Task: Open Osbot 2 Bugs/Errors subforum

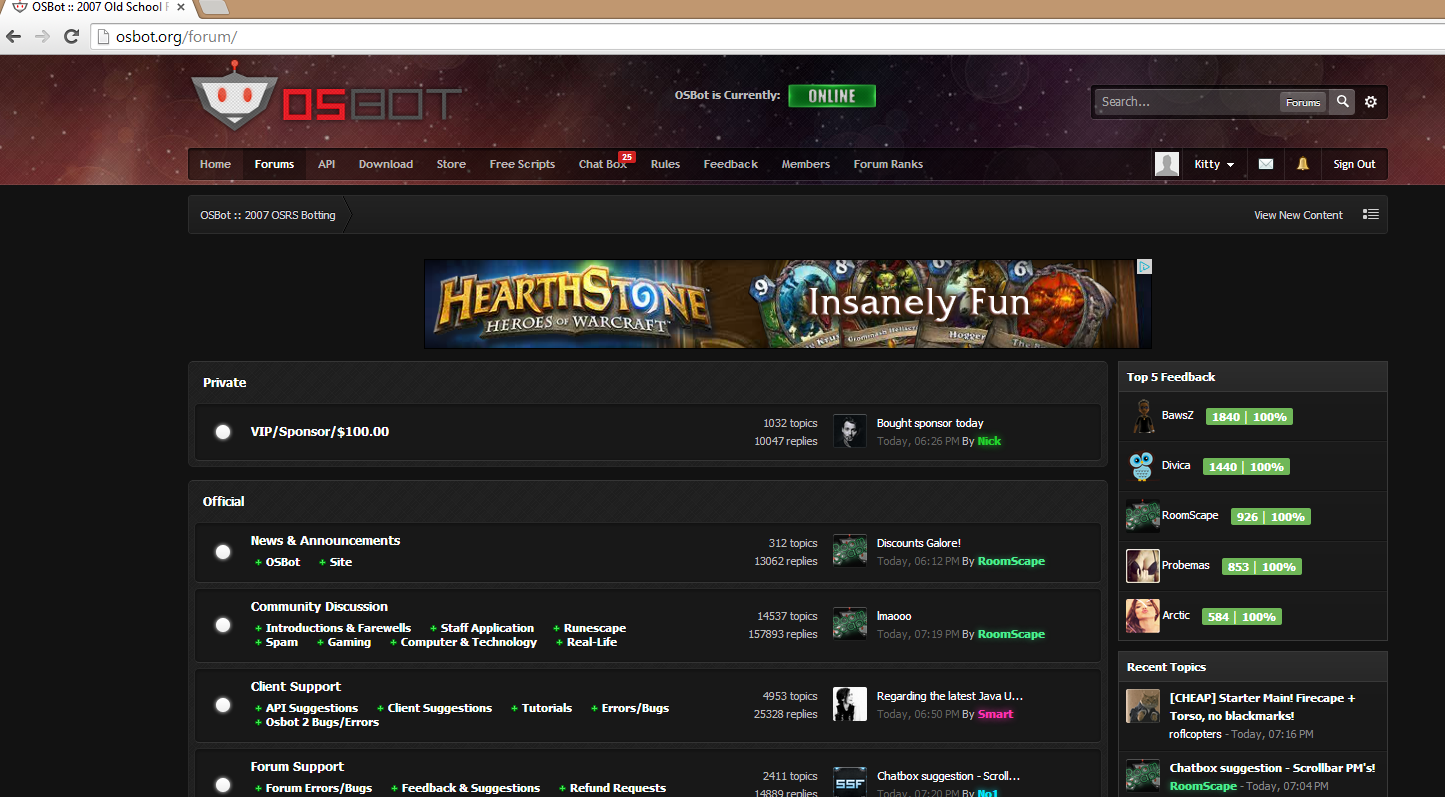Action: pyautogui.click(x=322, y=722)
